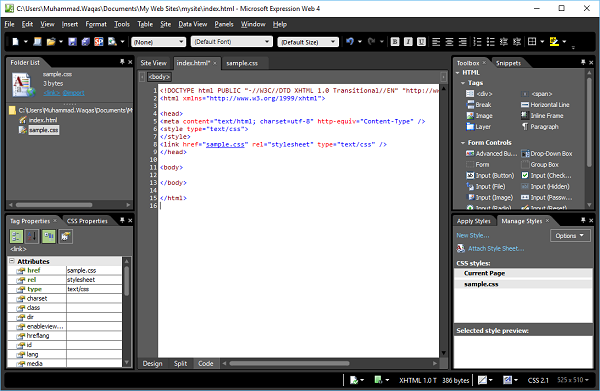Toggle Italic formatting button
This screenshot has height=391, width=600.
coord(408,42)
